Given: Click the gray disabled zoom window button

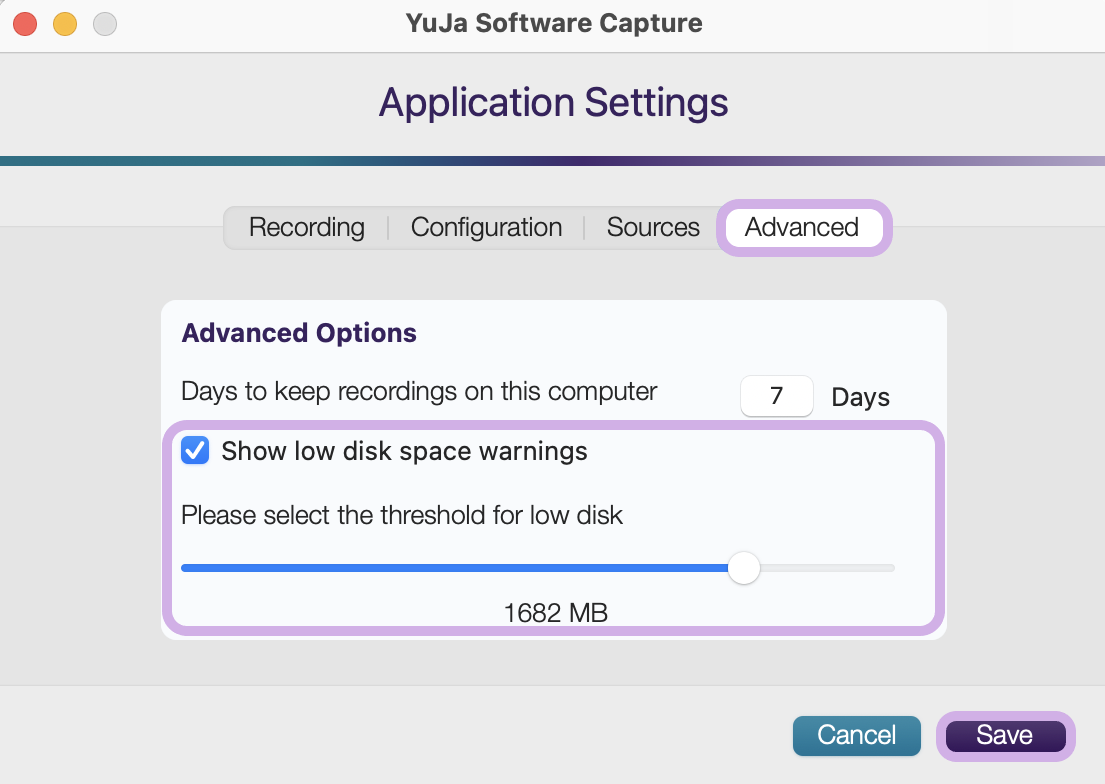Looking at the screenshot, I should 105,24.
